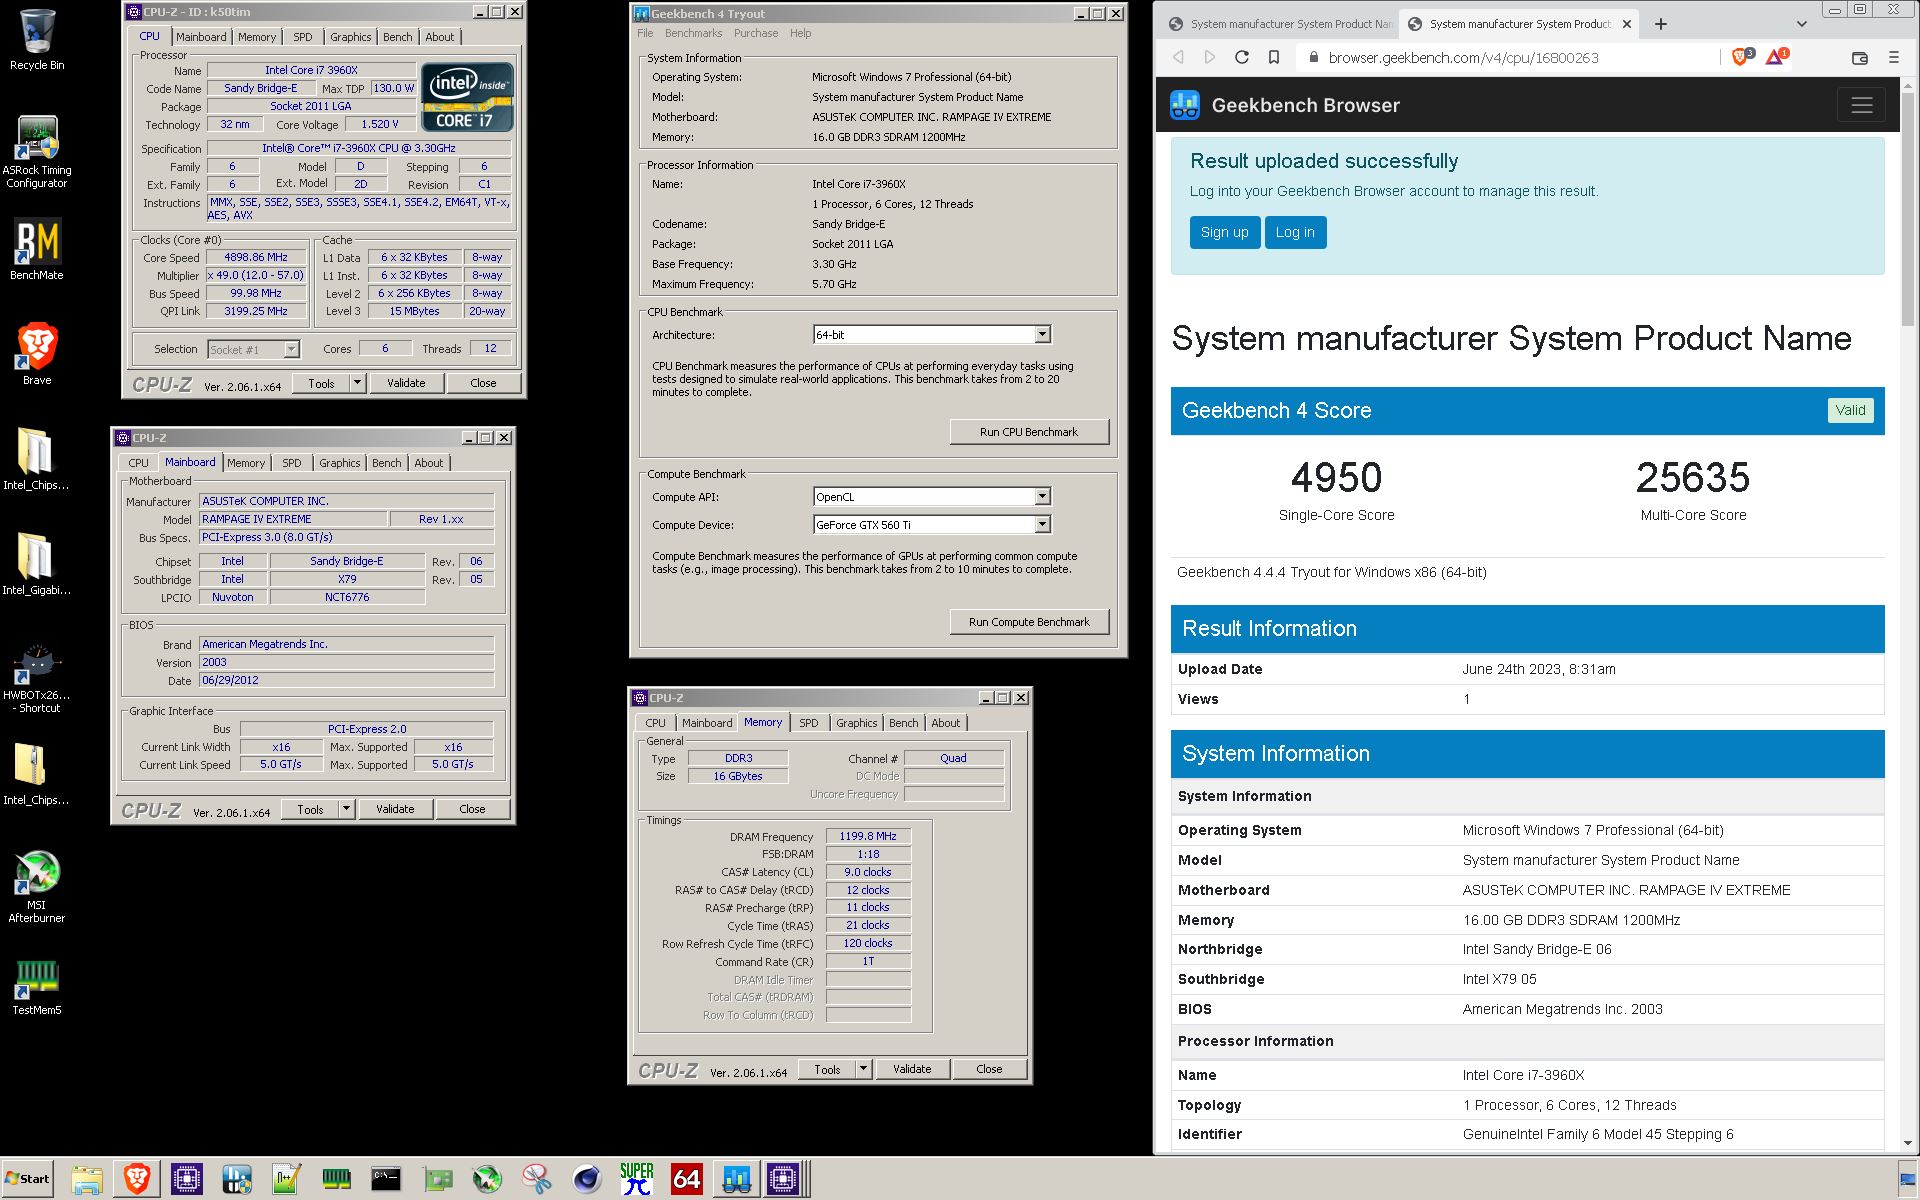Switch to the SPD tab in the CPU-Z Memory window

point(809,723)
